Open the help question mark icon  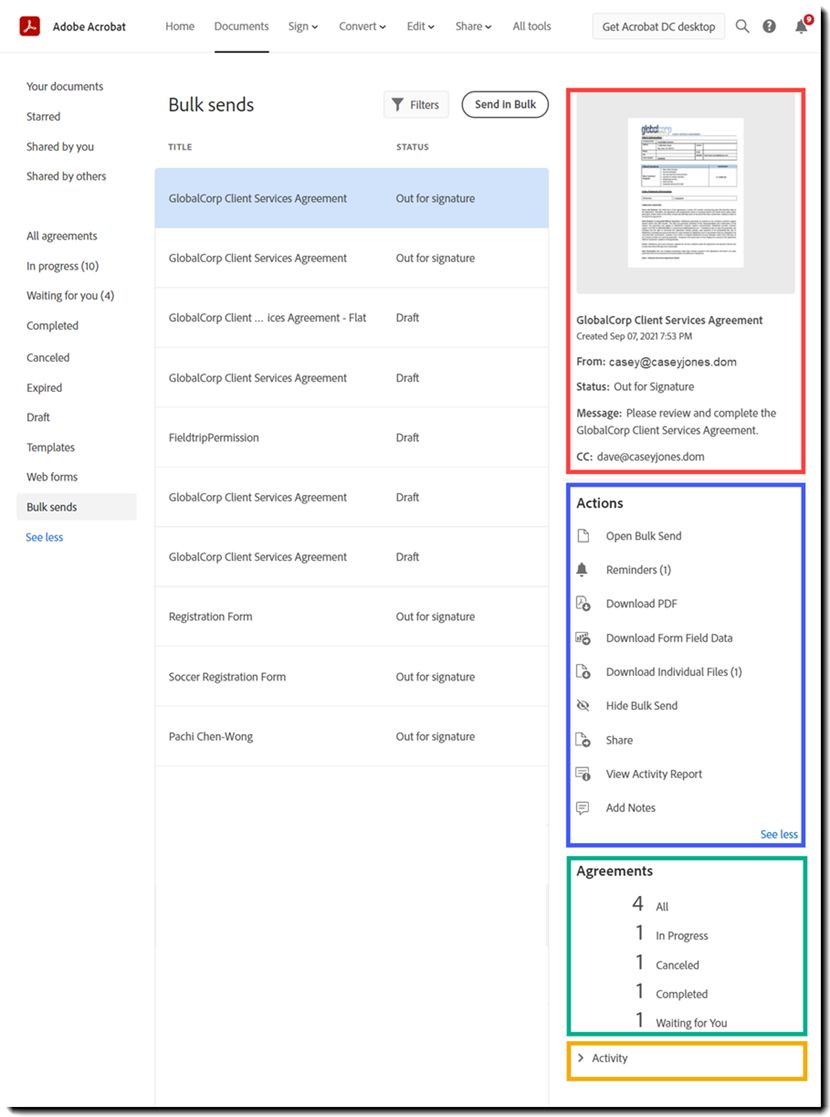pyautogui.click(x=769, y=26)
